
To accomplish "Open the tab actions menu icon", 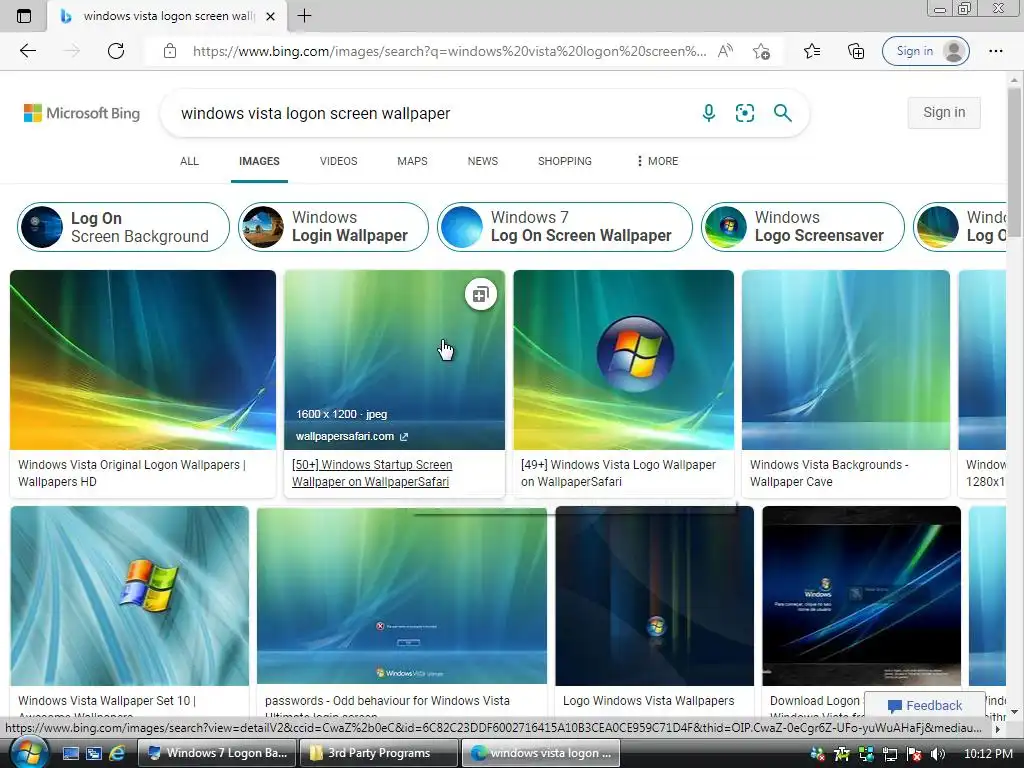I will [24, 16].
